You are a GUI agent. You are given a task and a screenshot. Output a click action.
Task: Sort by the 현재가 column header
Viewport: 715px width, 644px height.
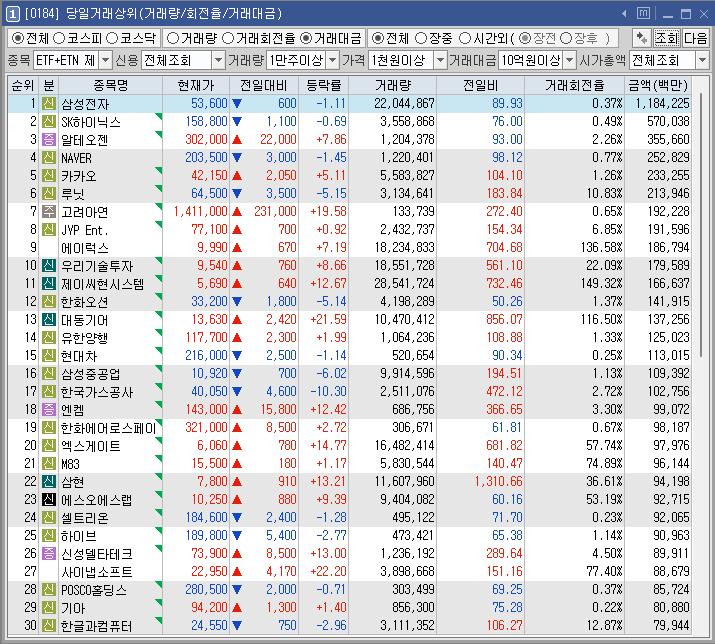click(x=196, y=85)
